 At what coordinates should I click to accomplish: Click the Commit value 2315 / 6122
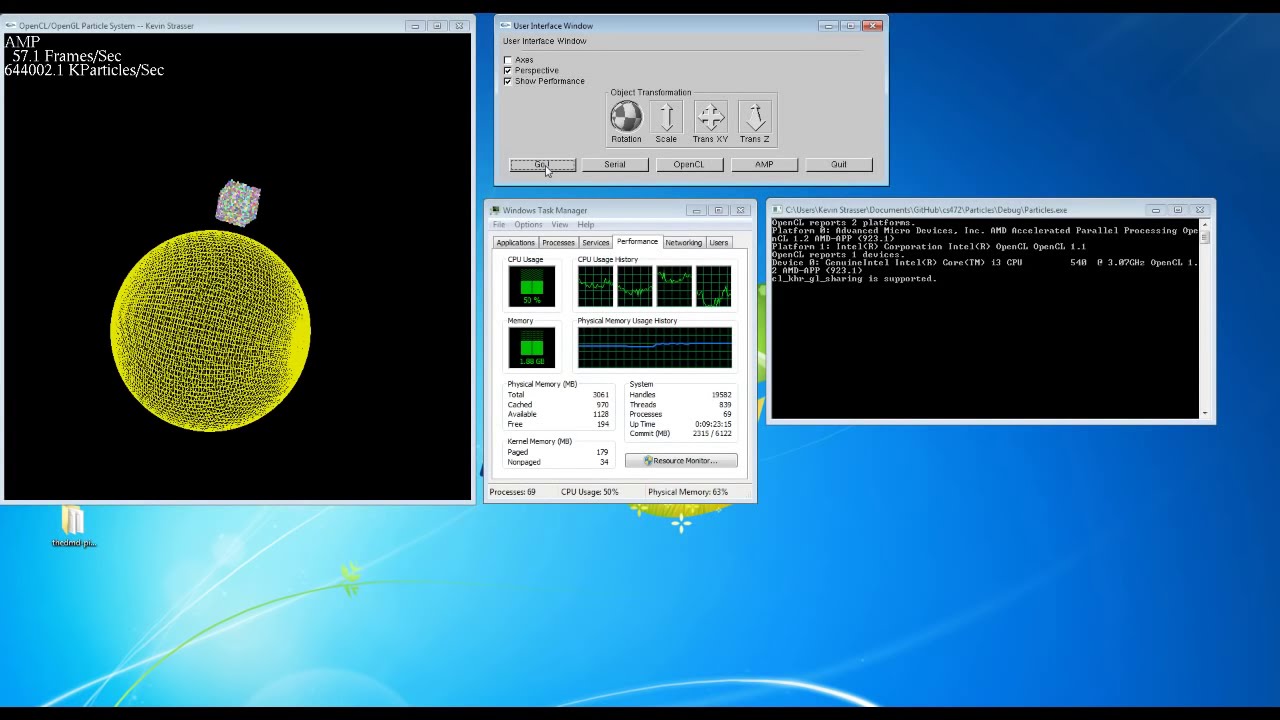pyautogui.click(x=713, y=434)
